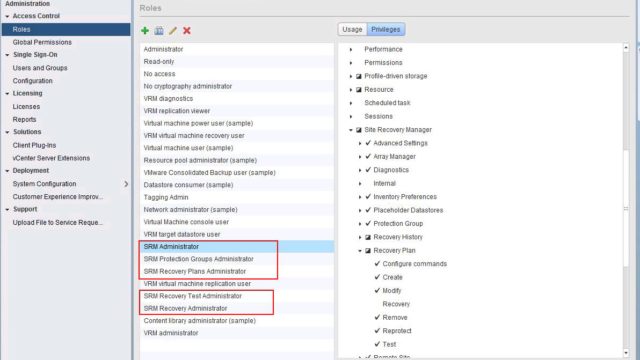Open Single Sign-On Configuration
The image size is (640, 360).
click(33, 81)
